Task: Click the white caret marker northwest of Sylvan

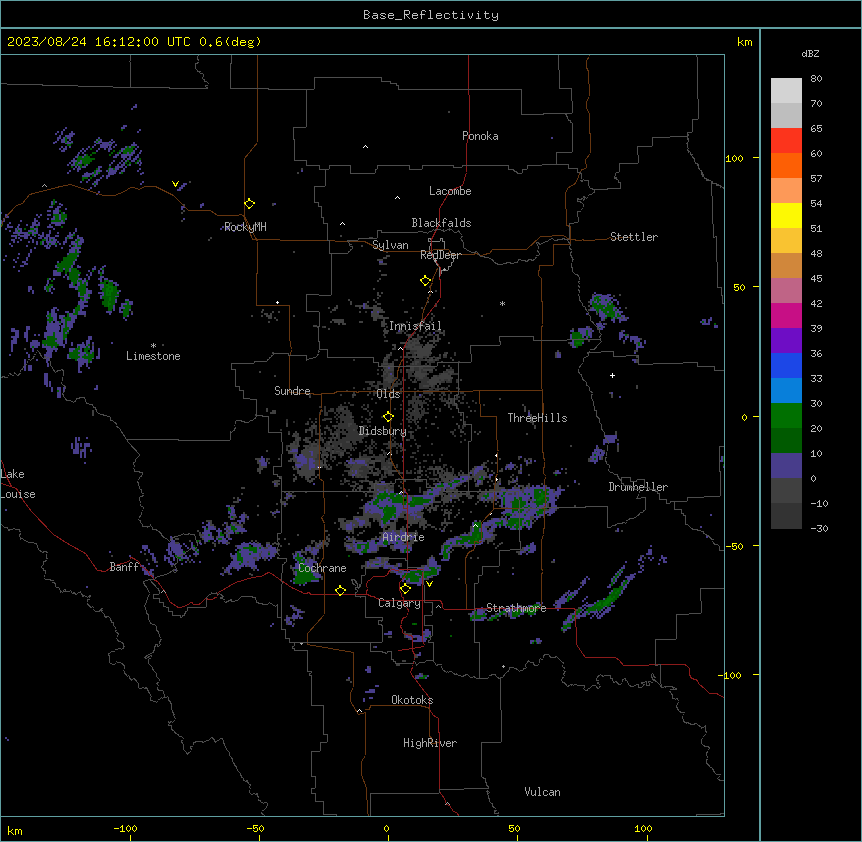Action: coord(342,224)
